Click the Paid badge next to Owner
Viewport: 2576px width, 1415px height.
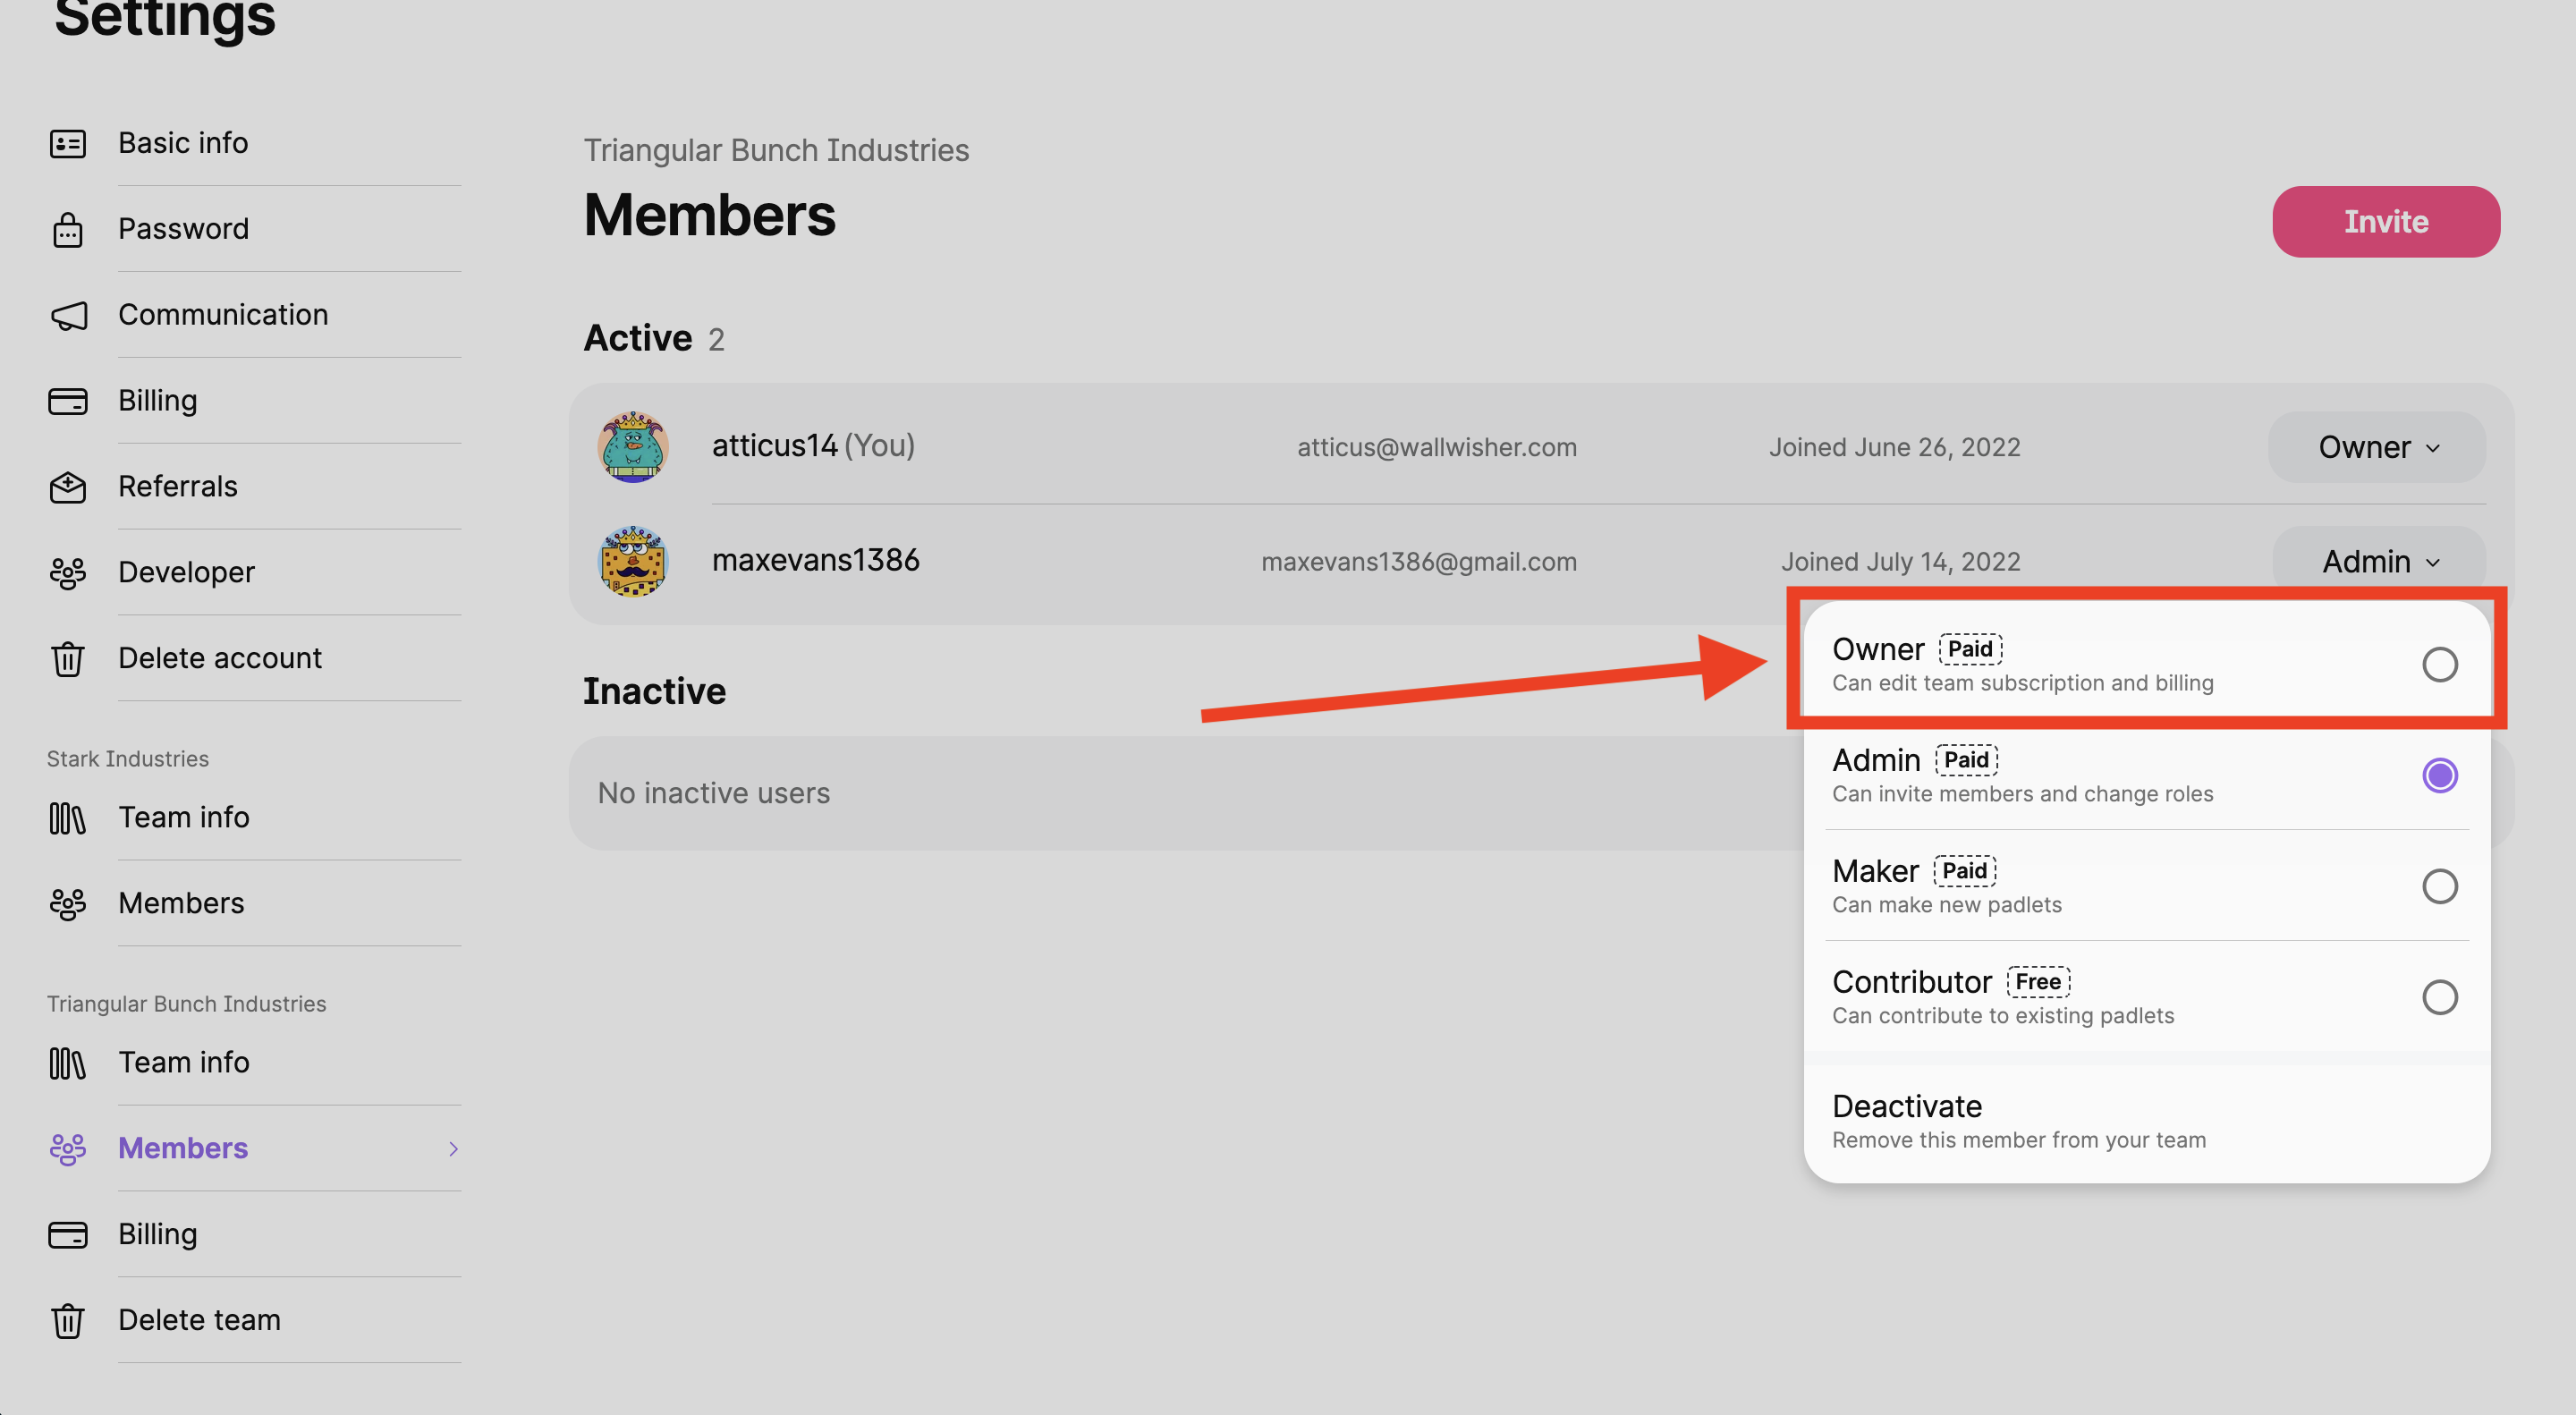pyautogui.click(x=1970, y=649)
